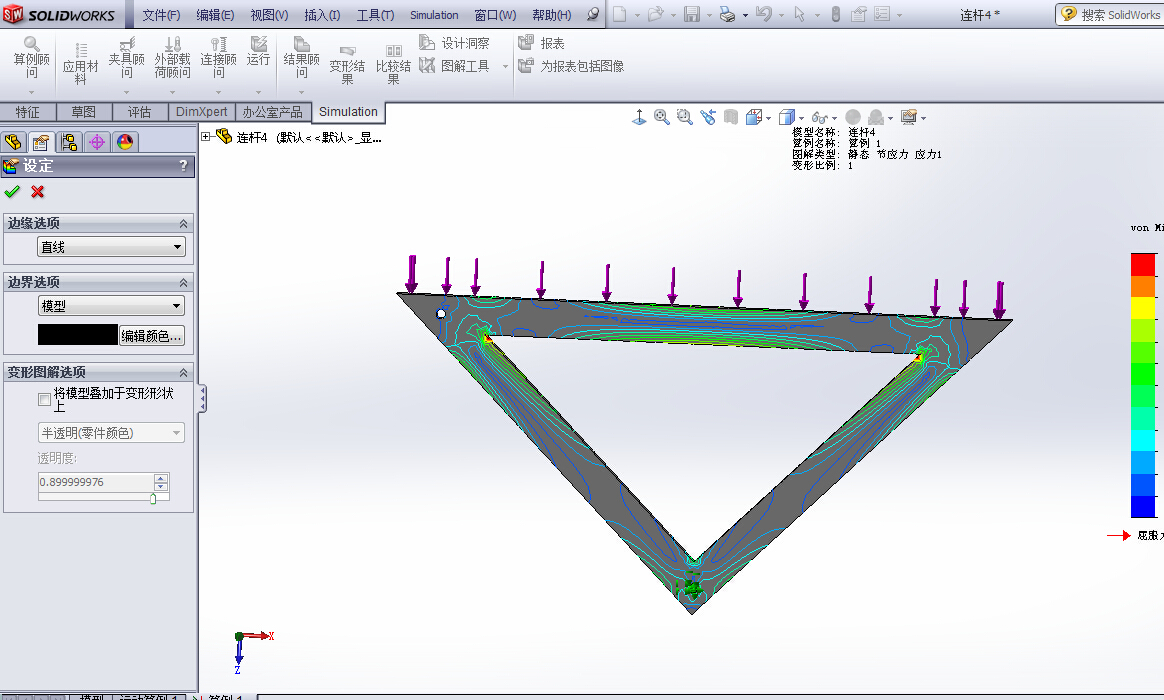The image size is (1164, 700).
Task: Click the red X to cancel settings
Action: tap(38, 192)
